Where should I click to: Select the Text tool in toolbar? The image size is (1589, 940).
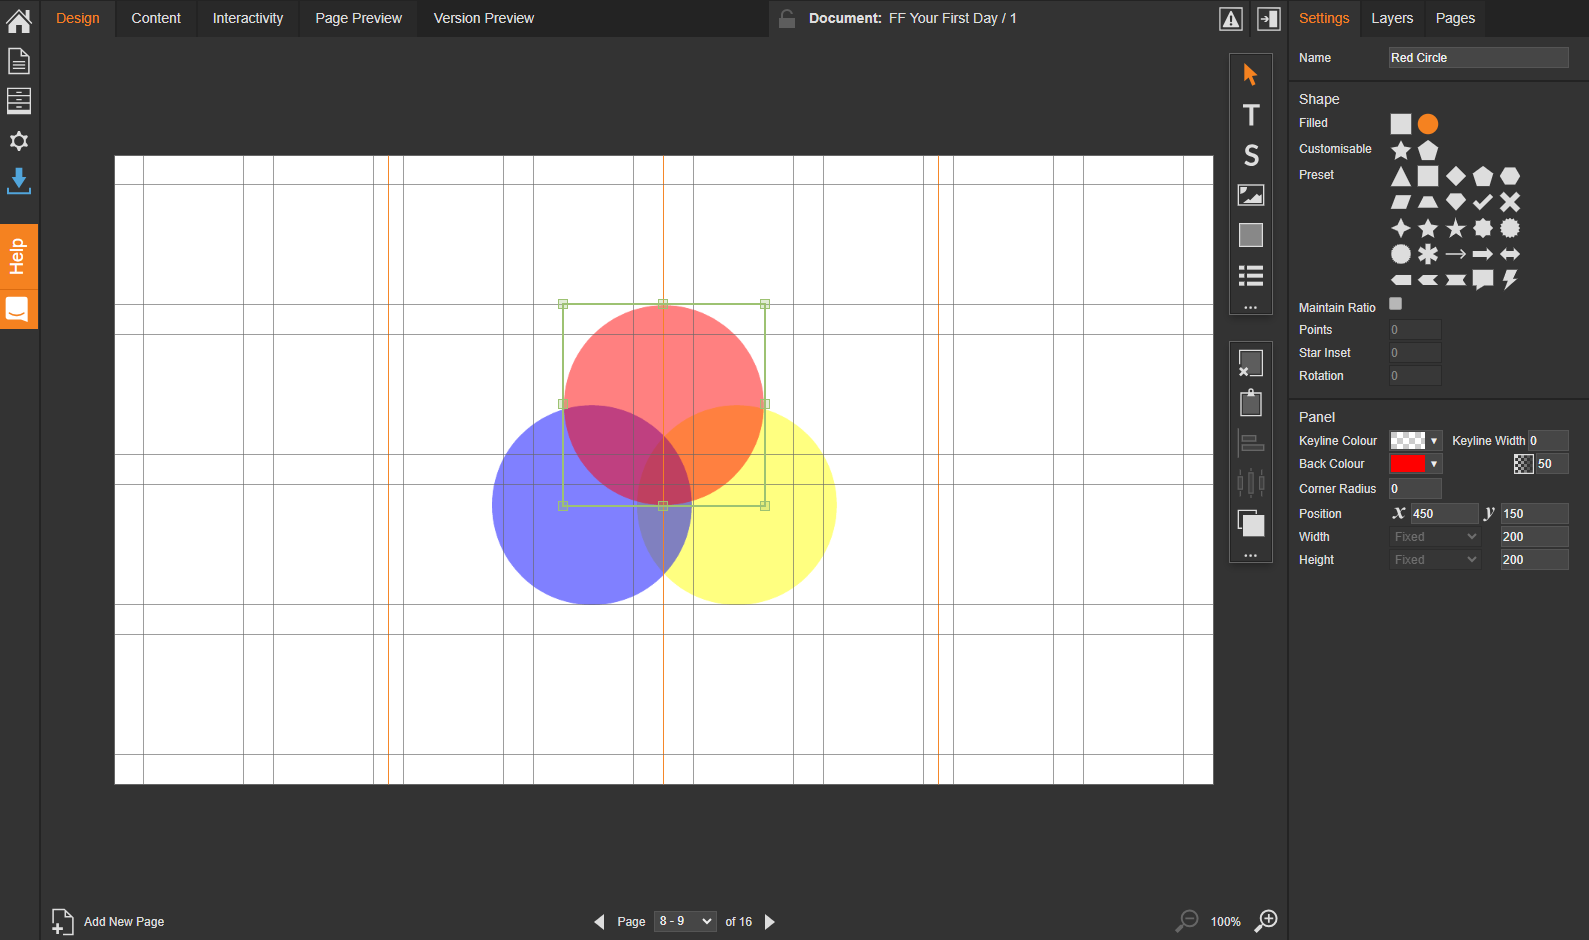pos(1250,115)
